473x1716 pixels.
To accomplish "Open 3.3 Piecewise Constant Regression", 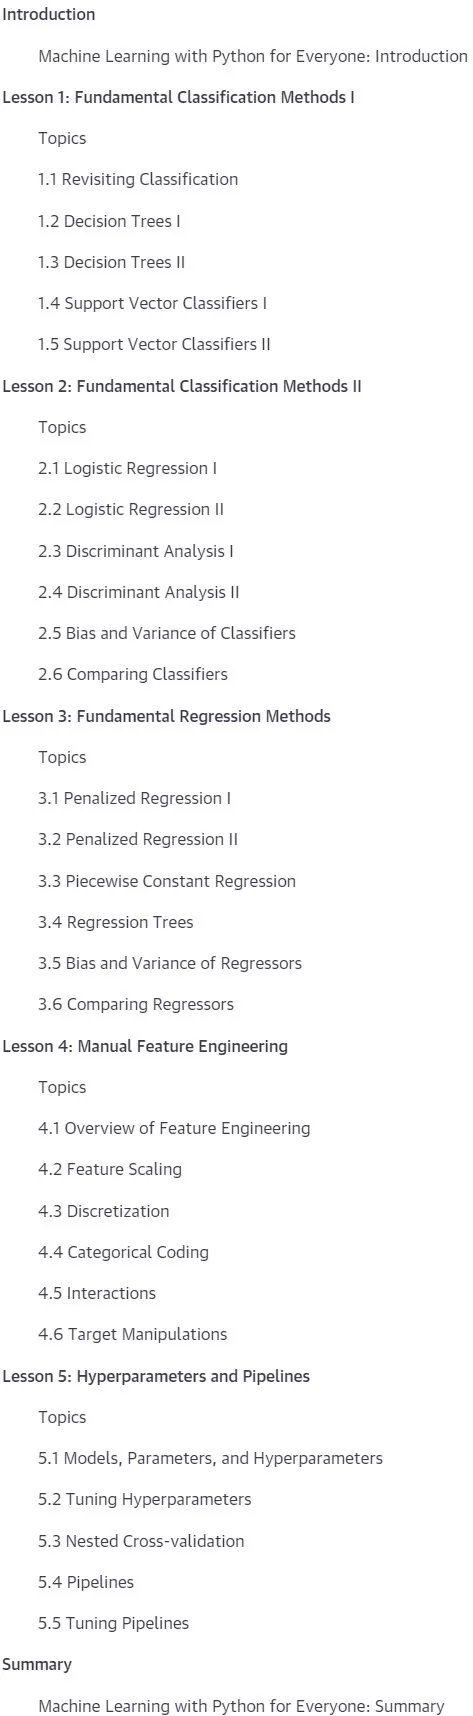I will coord(167,881).
